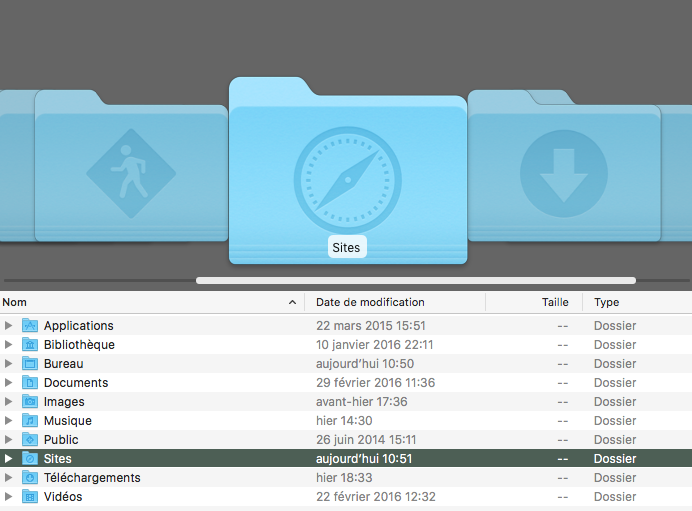Select the Bibliothèque row name

(79, 345)
